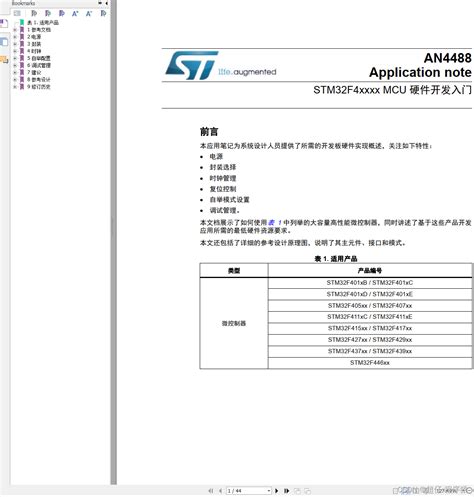This screenshot has height=497, width=474.
Task: Click cell 'STM32F446xx'
Action: click(x=370, y=363)
